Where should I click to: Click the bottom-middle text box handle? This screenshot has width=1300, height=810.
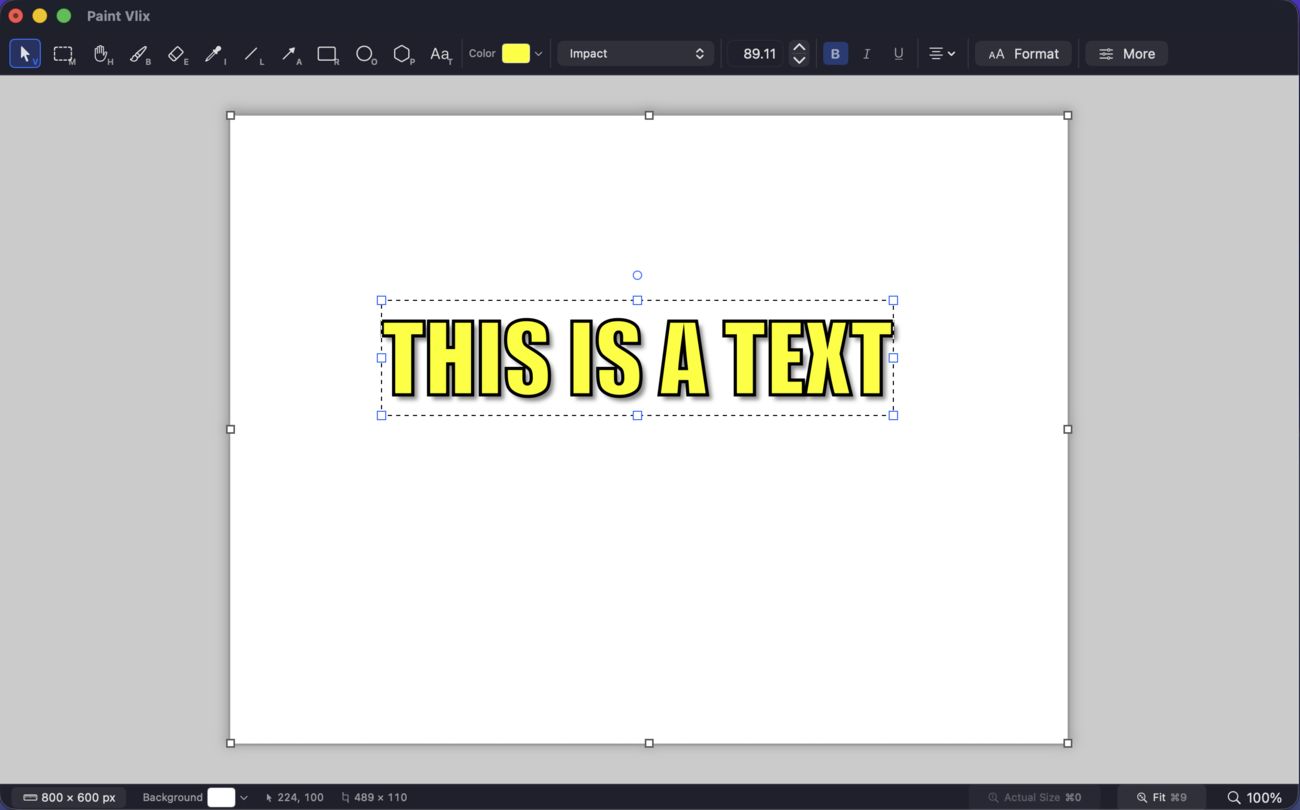pos(637,415)
